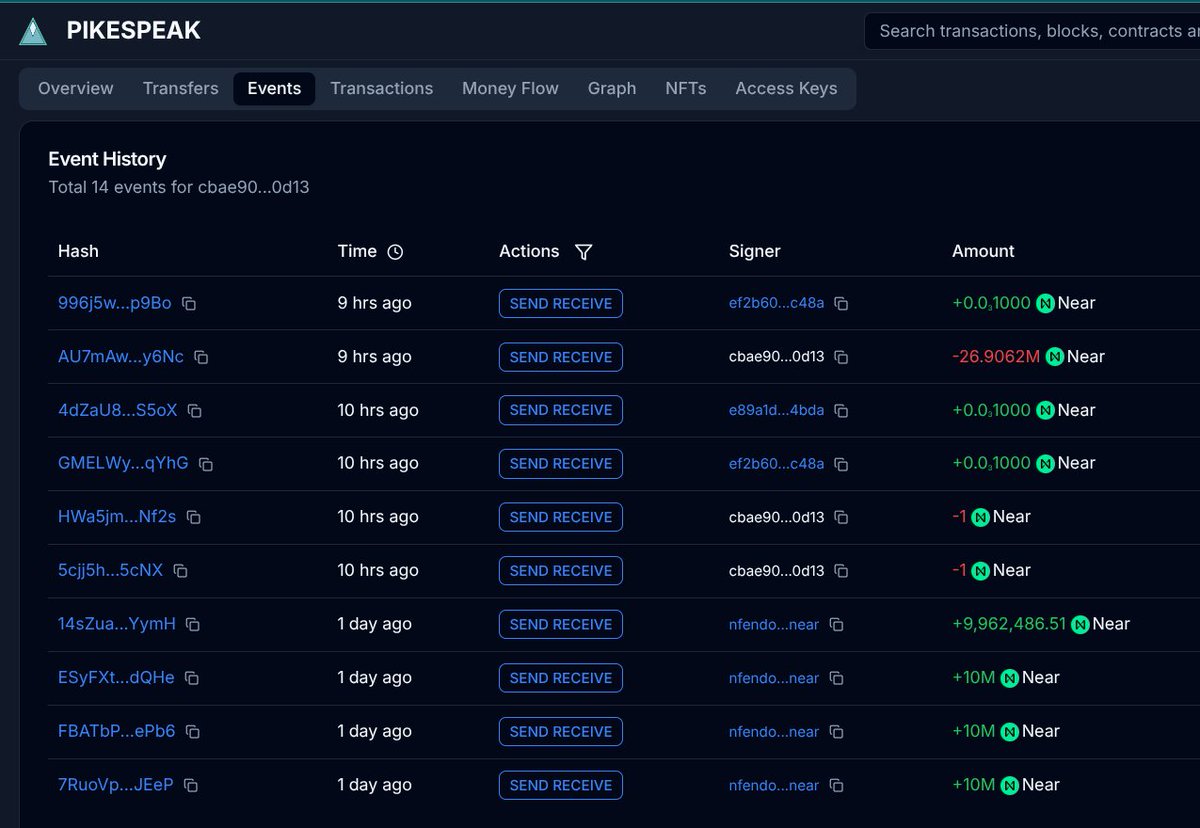Open transaction HWa5jm...Nf2s
1200x828 pixels.
pos(117,517)
